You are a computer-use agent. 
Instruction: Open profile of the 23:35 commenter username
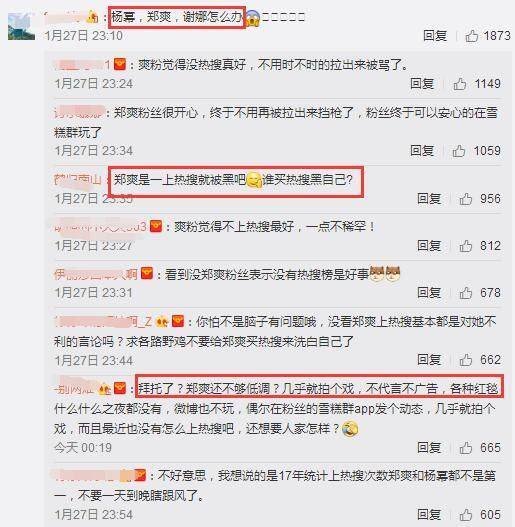77,180
